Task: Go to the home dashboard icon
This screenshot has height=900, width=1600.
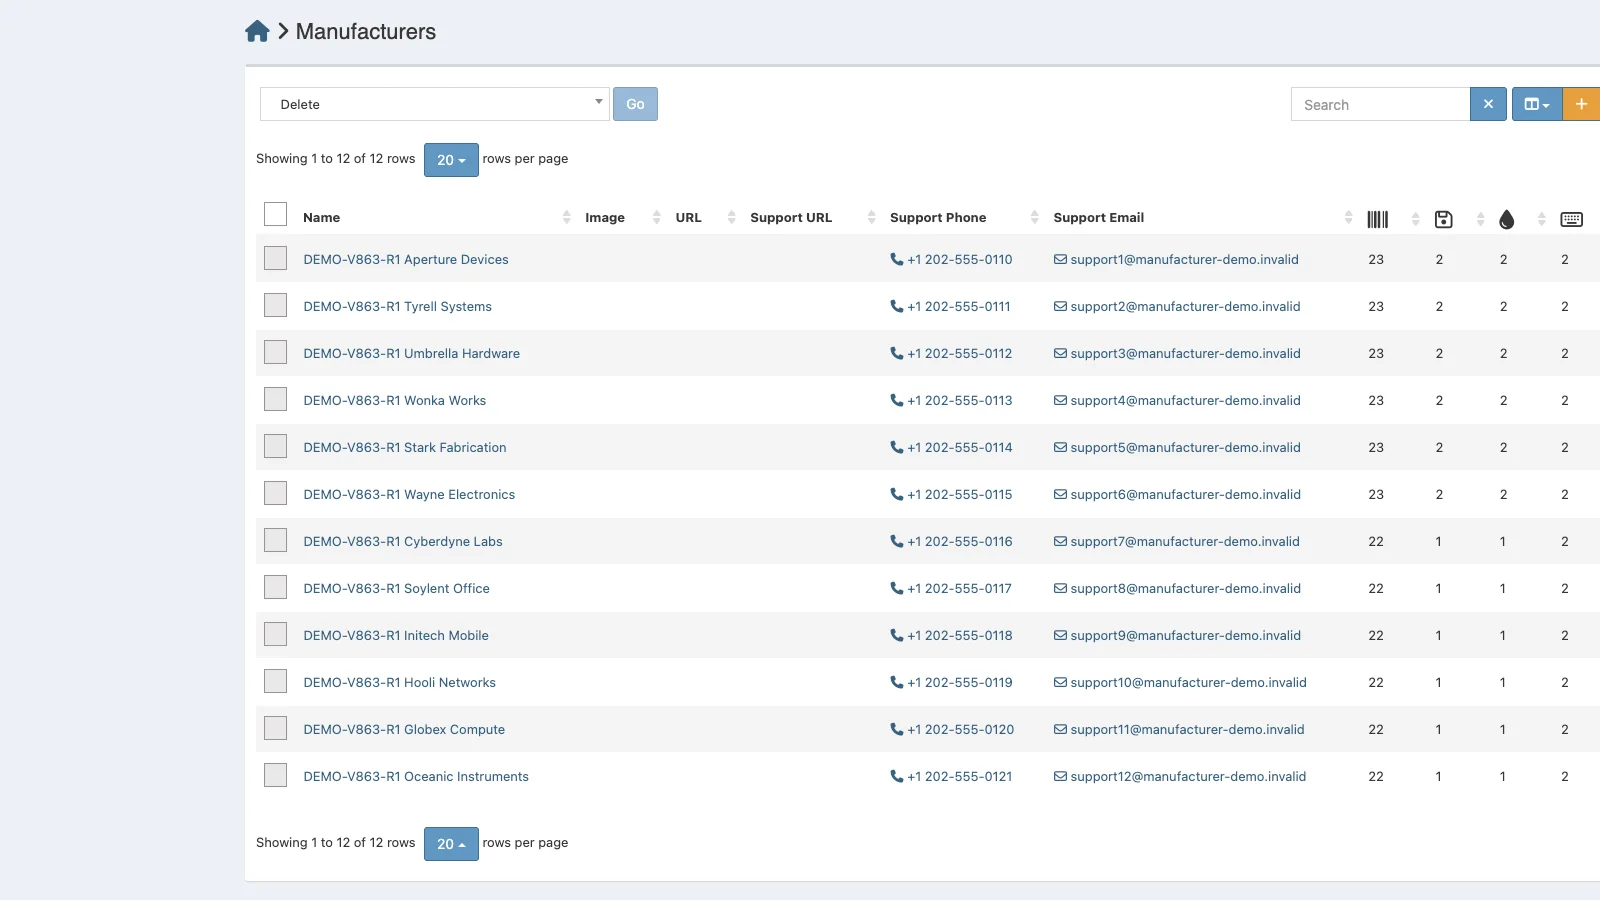Action: pos(257,31)
